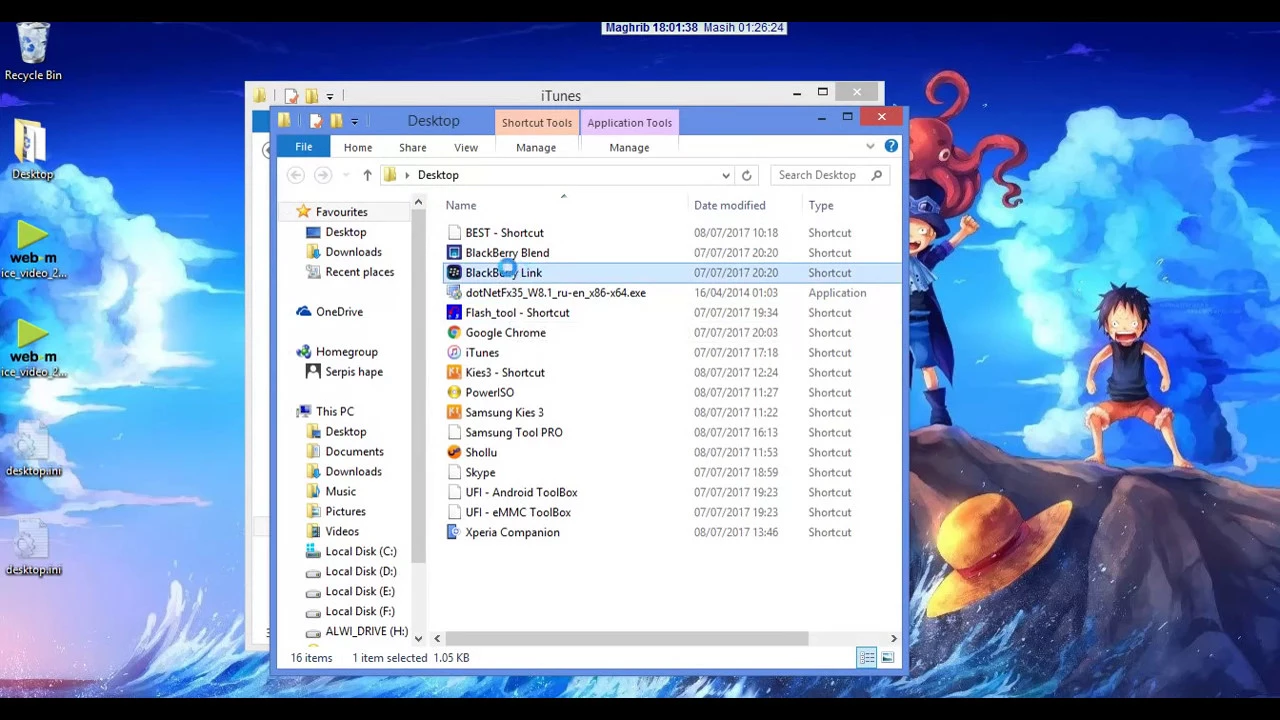Image resolution: width=1280 pixels, height=720 pixels.
Task: Go up one folder level arrow
Action: [x=367, y=175]
